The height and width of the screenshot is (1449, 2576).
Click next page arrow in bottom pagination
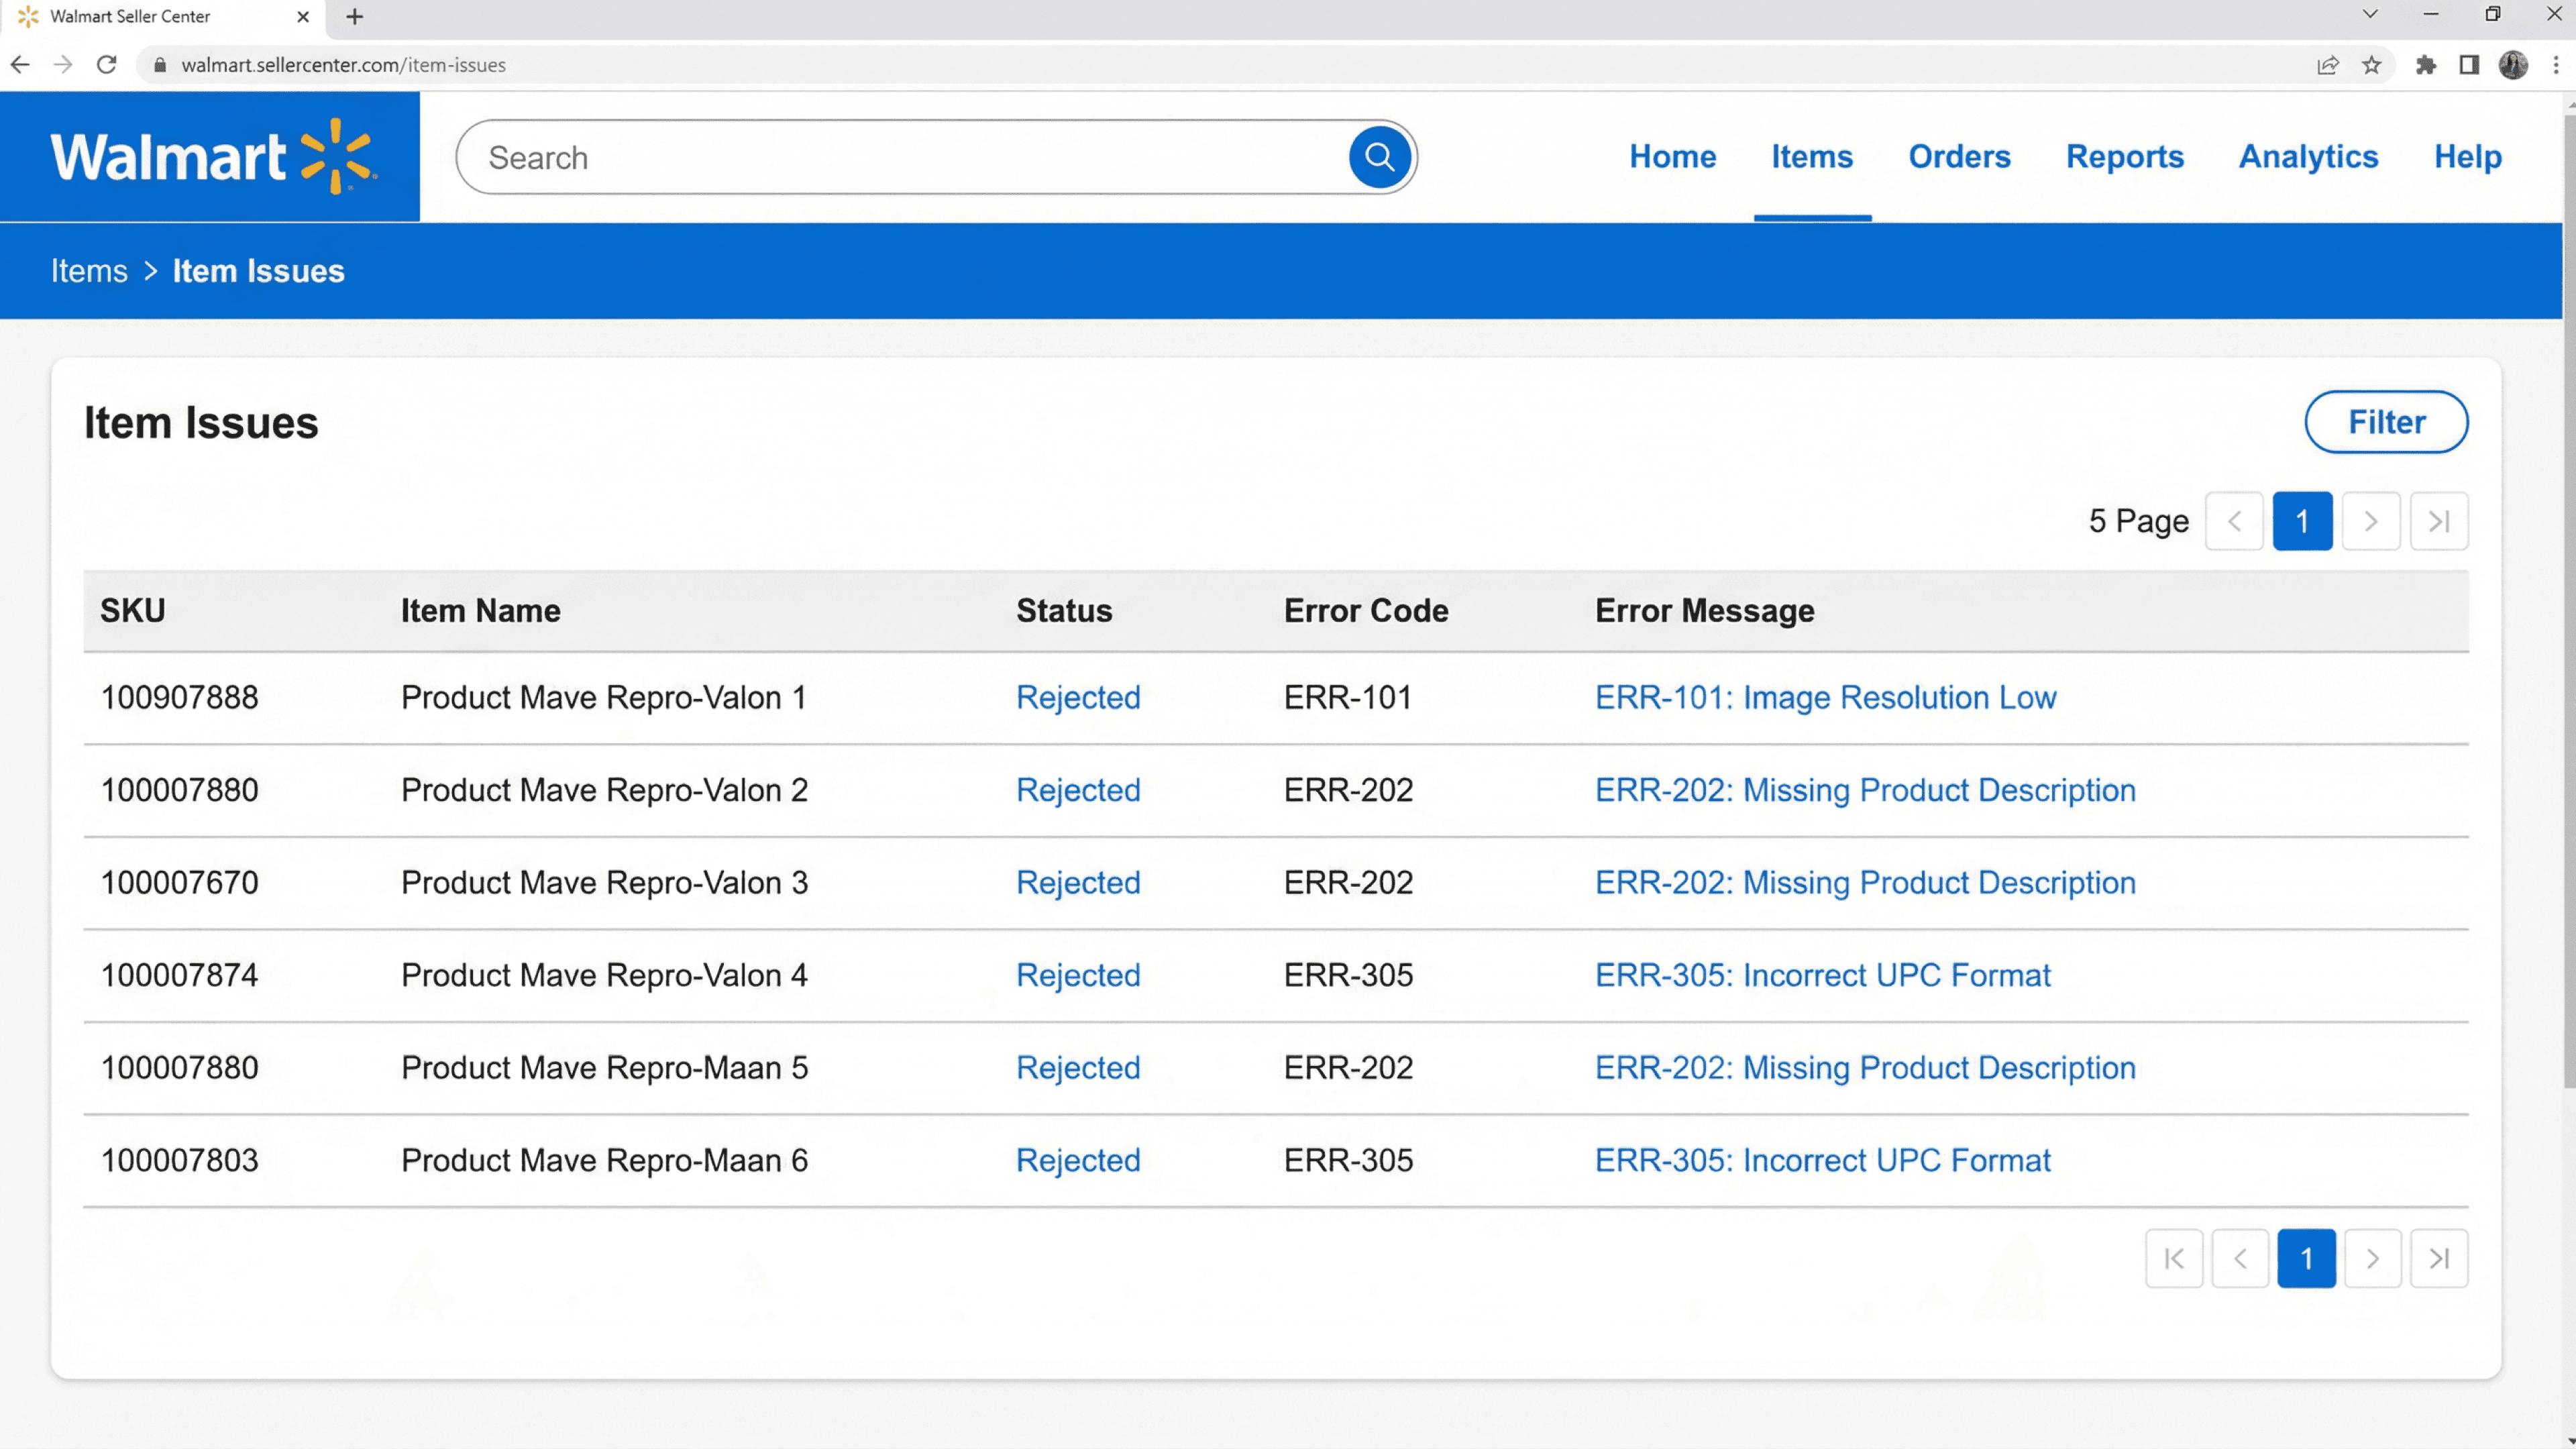pos(2372,1258)
